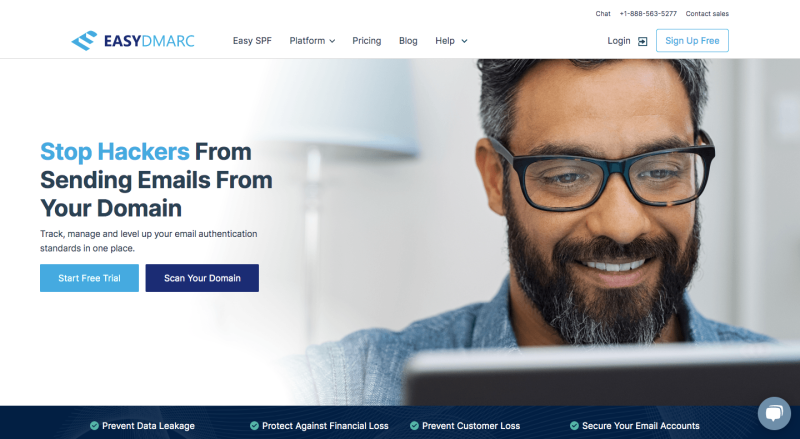
Task: Click the Start Free Trial button
Action: (x=89, y=278)
